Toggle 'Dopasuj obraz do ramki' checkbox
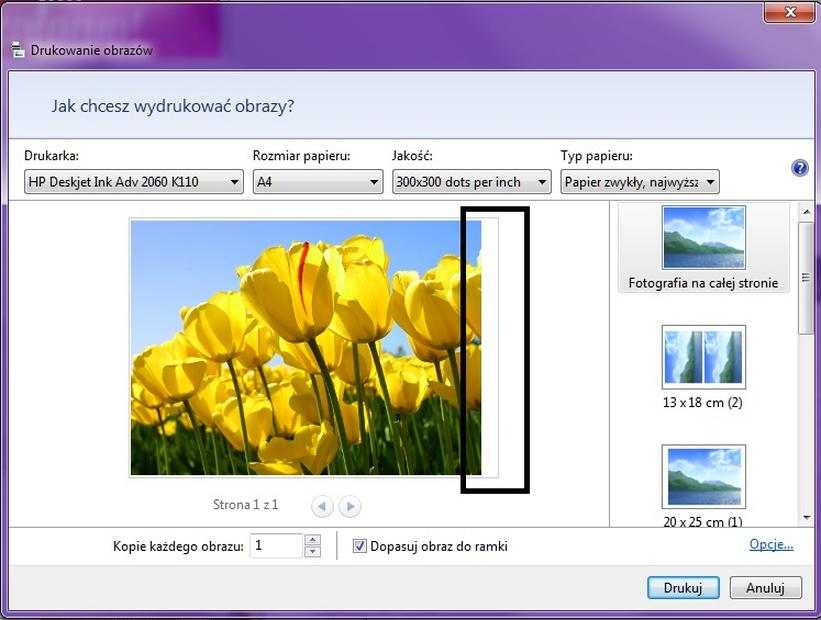The image size is (821, 620). (359, 546)
